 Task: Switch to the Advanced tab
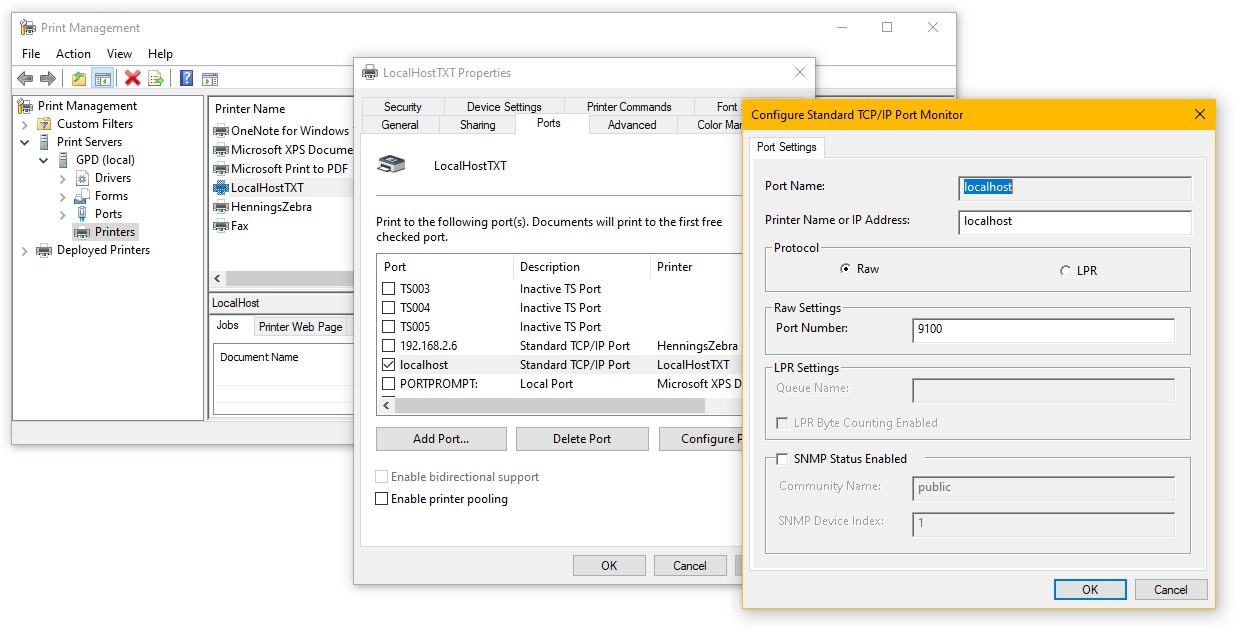coord(632,125)
